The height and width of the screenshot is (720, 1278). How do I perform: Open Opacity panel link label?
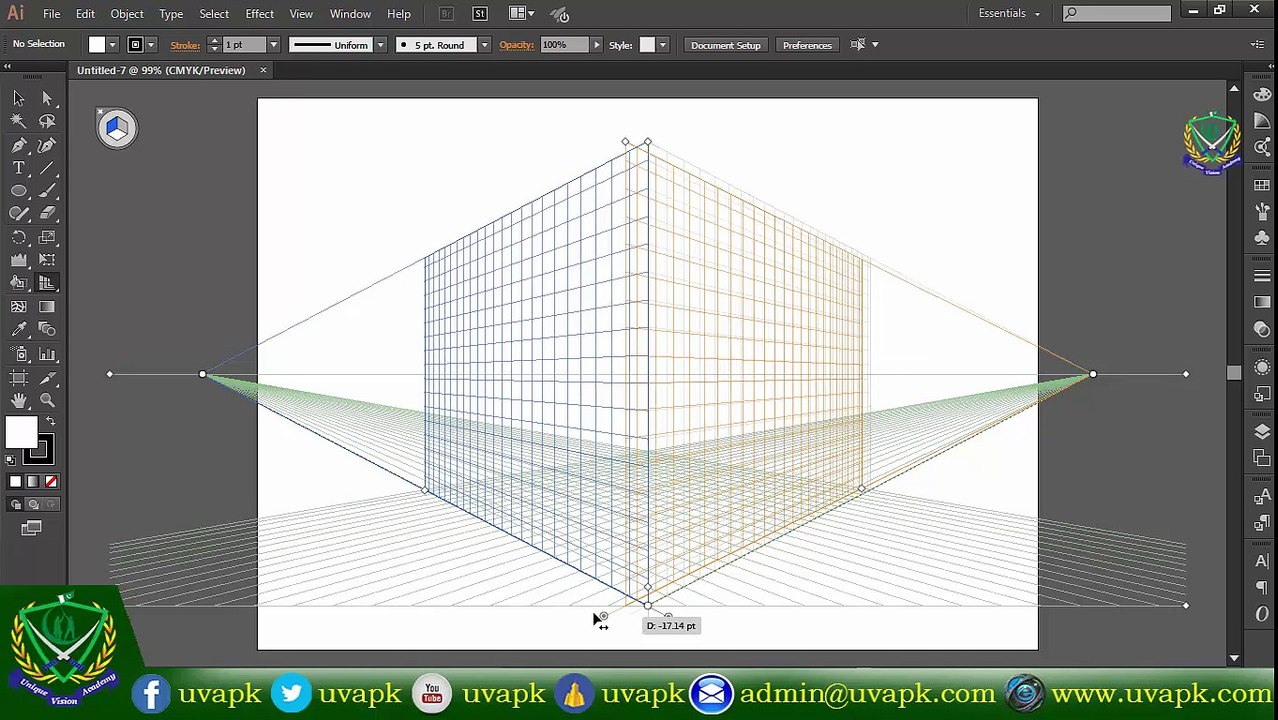click(x=516, y=45)
